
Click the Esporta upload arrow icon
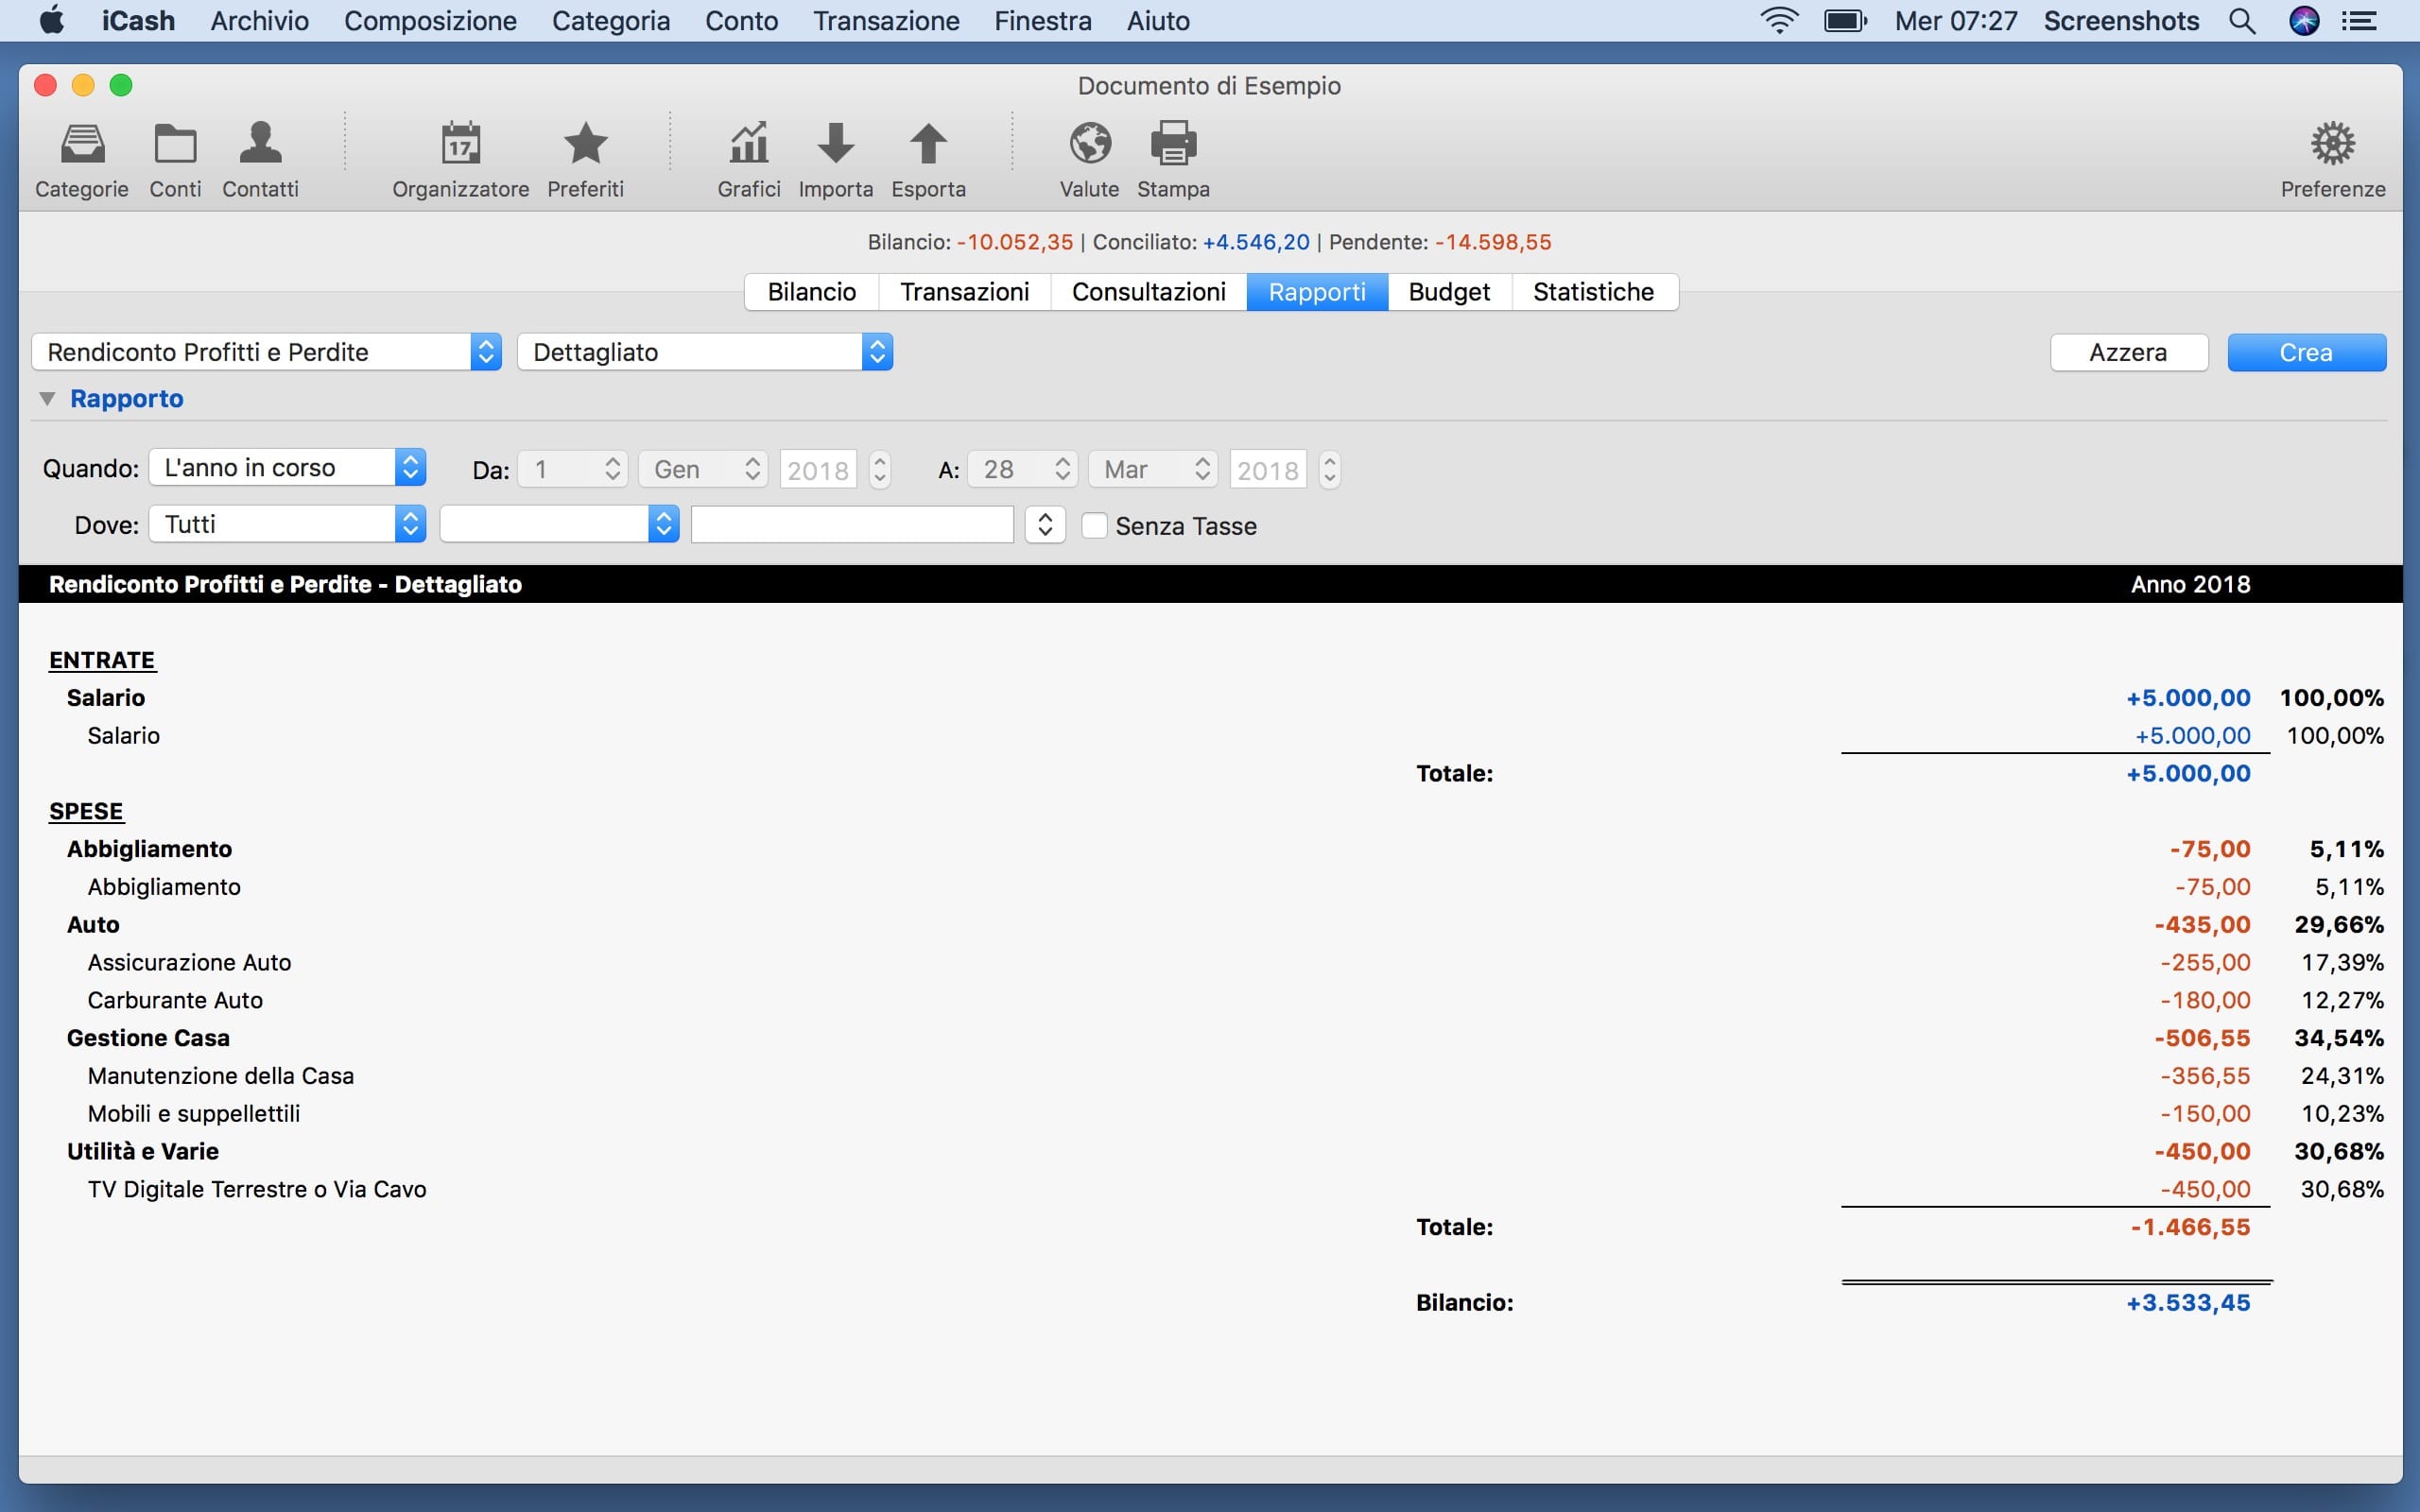(x=928, y=145)
